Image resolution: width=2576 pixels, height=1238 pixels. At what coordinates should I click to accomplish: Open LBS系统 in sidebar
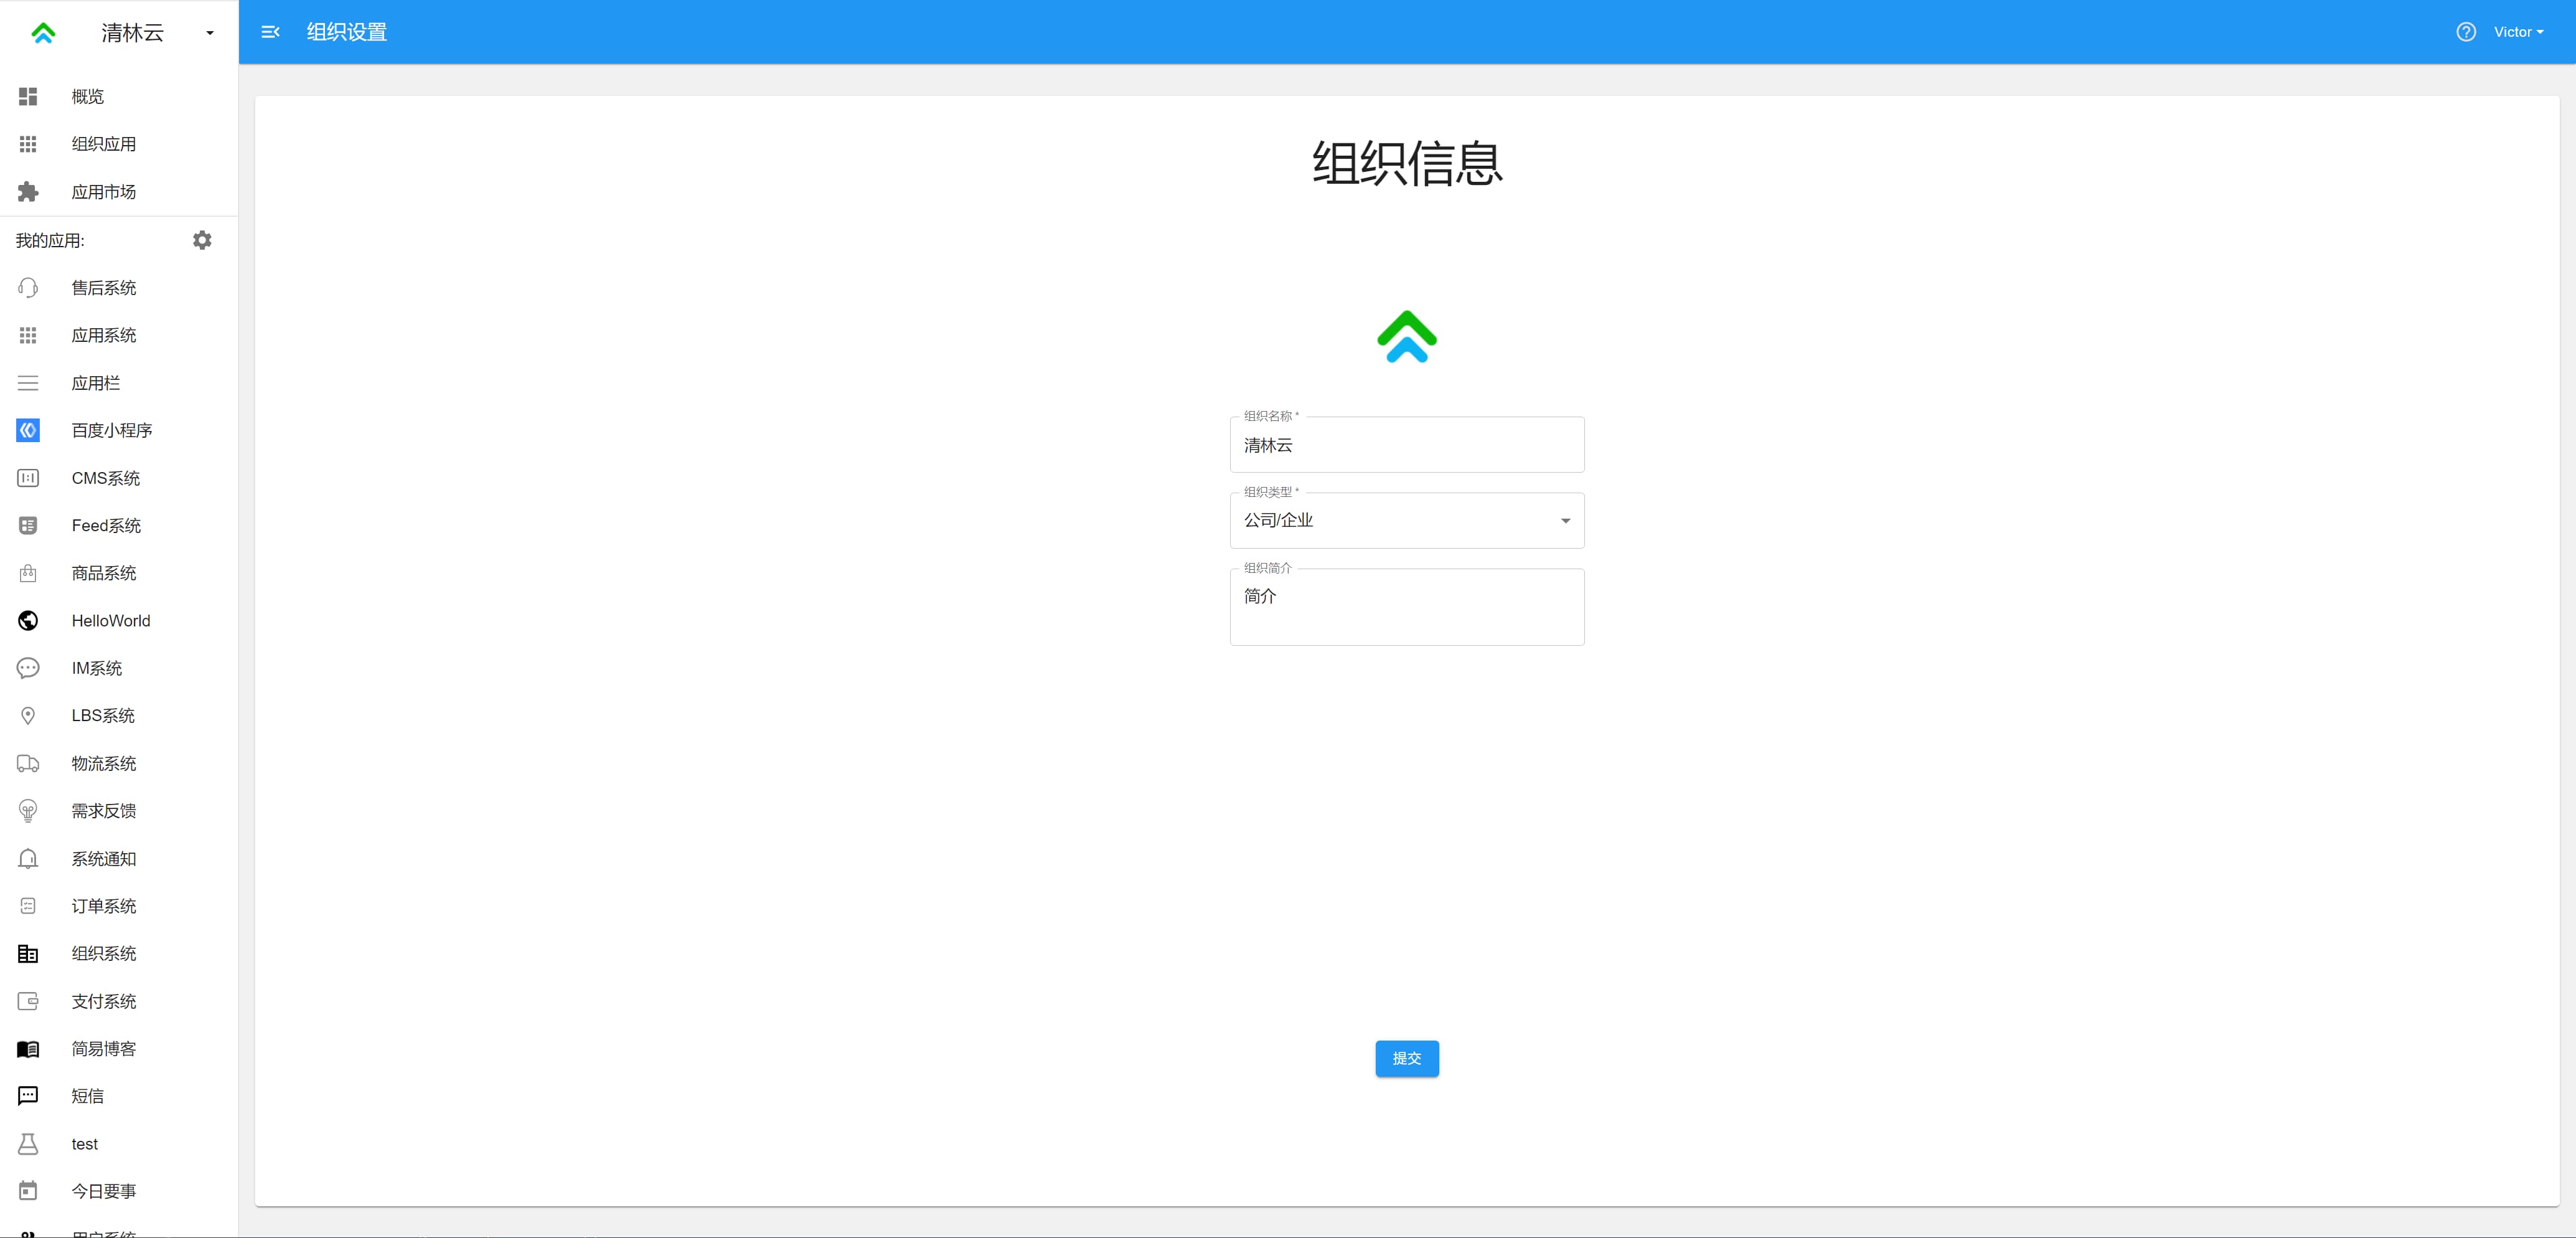pos(119,716)
